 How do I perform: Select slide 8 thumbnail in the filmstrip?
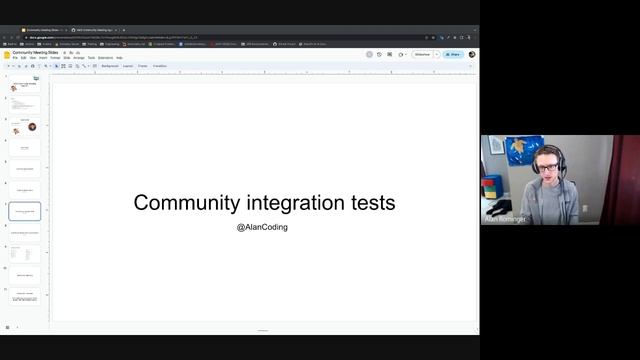[24, 233]
